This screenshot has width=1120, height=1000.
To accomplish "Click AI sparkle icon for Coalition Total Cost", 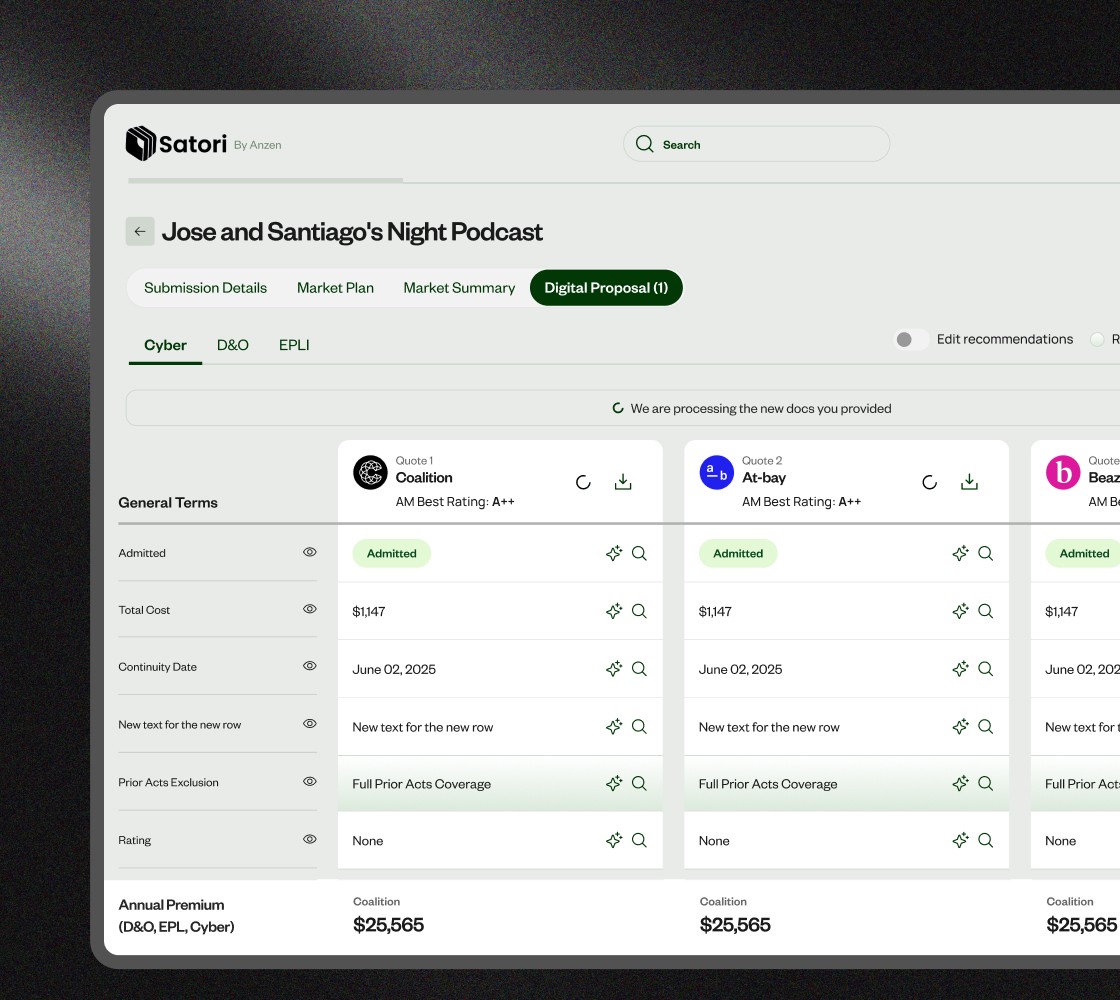I will pyautogui.click(x=614, y=611).
